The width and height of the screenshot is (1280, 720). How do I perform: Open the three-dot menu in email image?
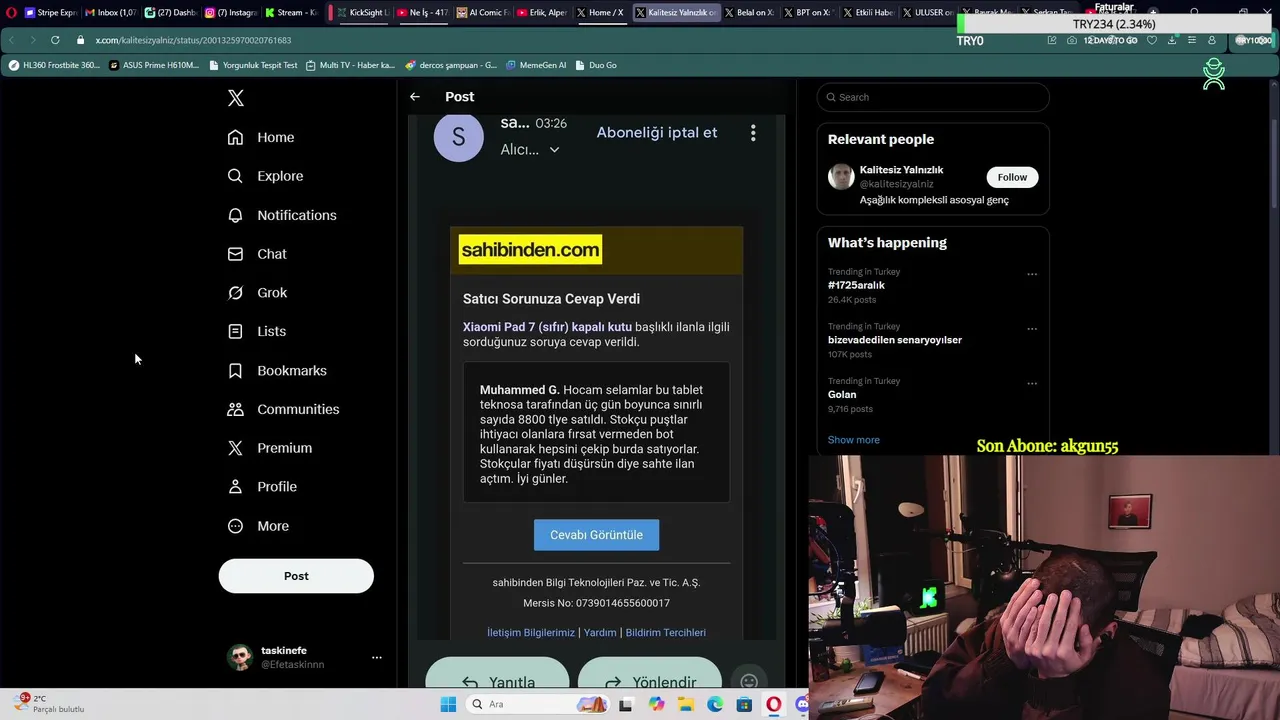753,132
